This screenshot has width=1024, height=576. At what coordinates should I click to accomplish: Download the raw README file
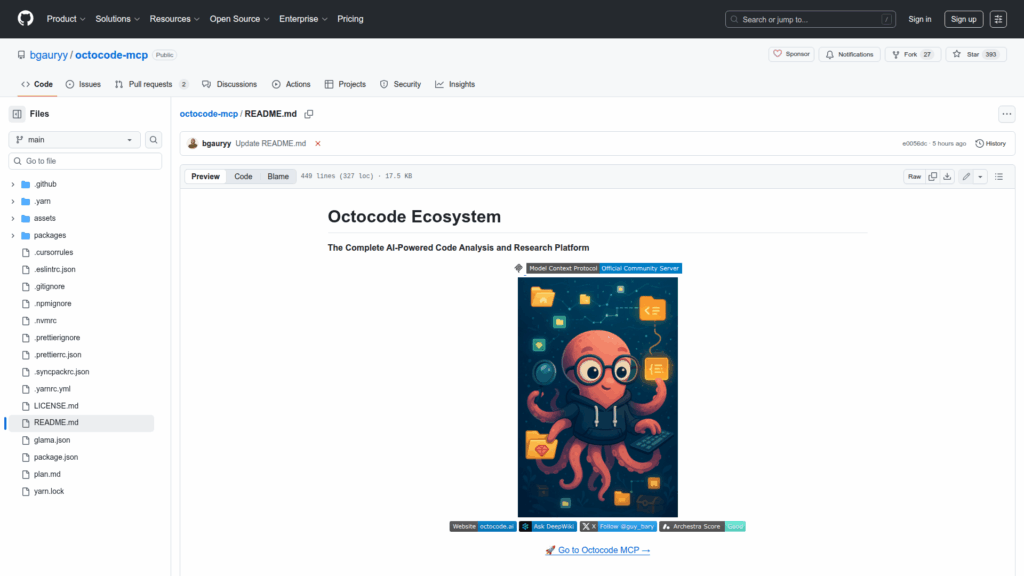[x=947, y=176]
